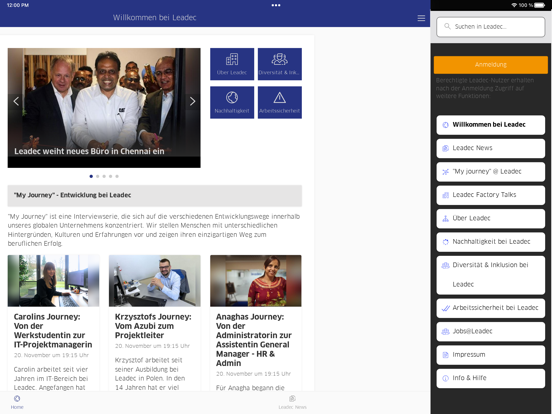The width and height of the screenshot is (552, 414).
Task: Show next carousel slide arrow
Action: pos(192,101)
